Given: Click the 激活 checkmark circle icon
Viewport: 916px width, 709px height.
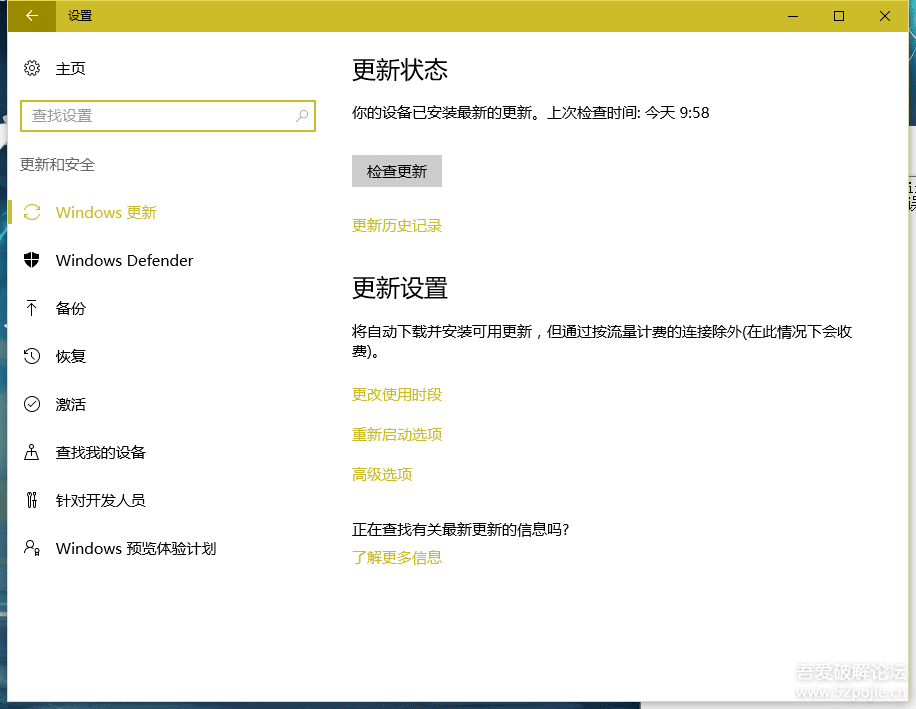Looking at the screenshot, I should pos(32,404).
